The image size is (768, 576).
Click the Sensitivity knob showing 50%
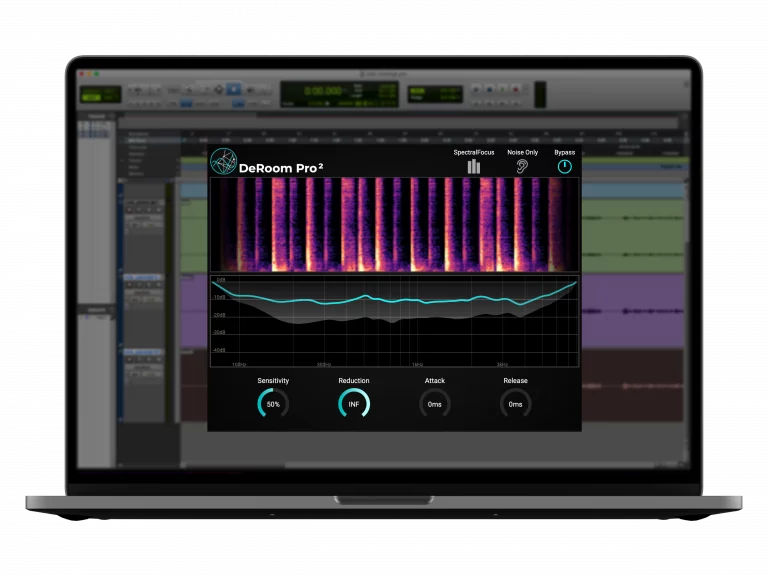273,404
